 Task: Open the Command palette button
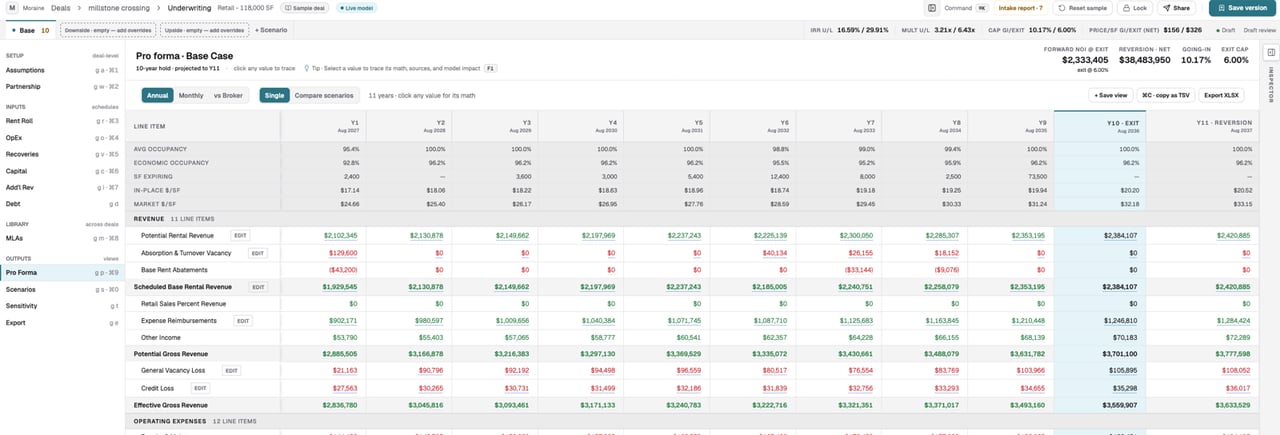pyautogui.click(x=967, y=7)
